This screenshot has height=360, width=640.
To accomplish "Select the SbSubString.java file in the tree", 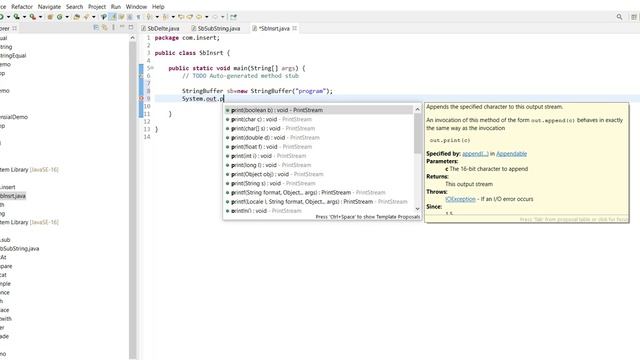I will [20, 248].
